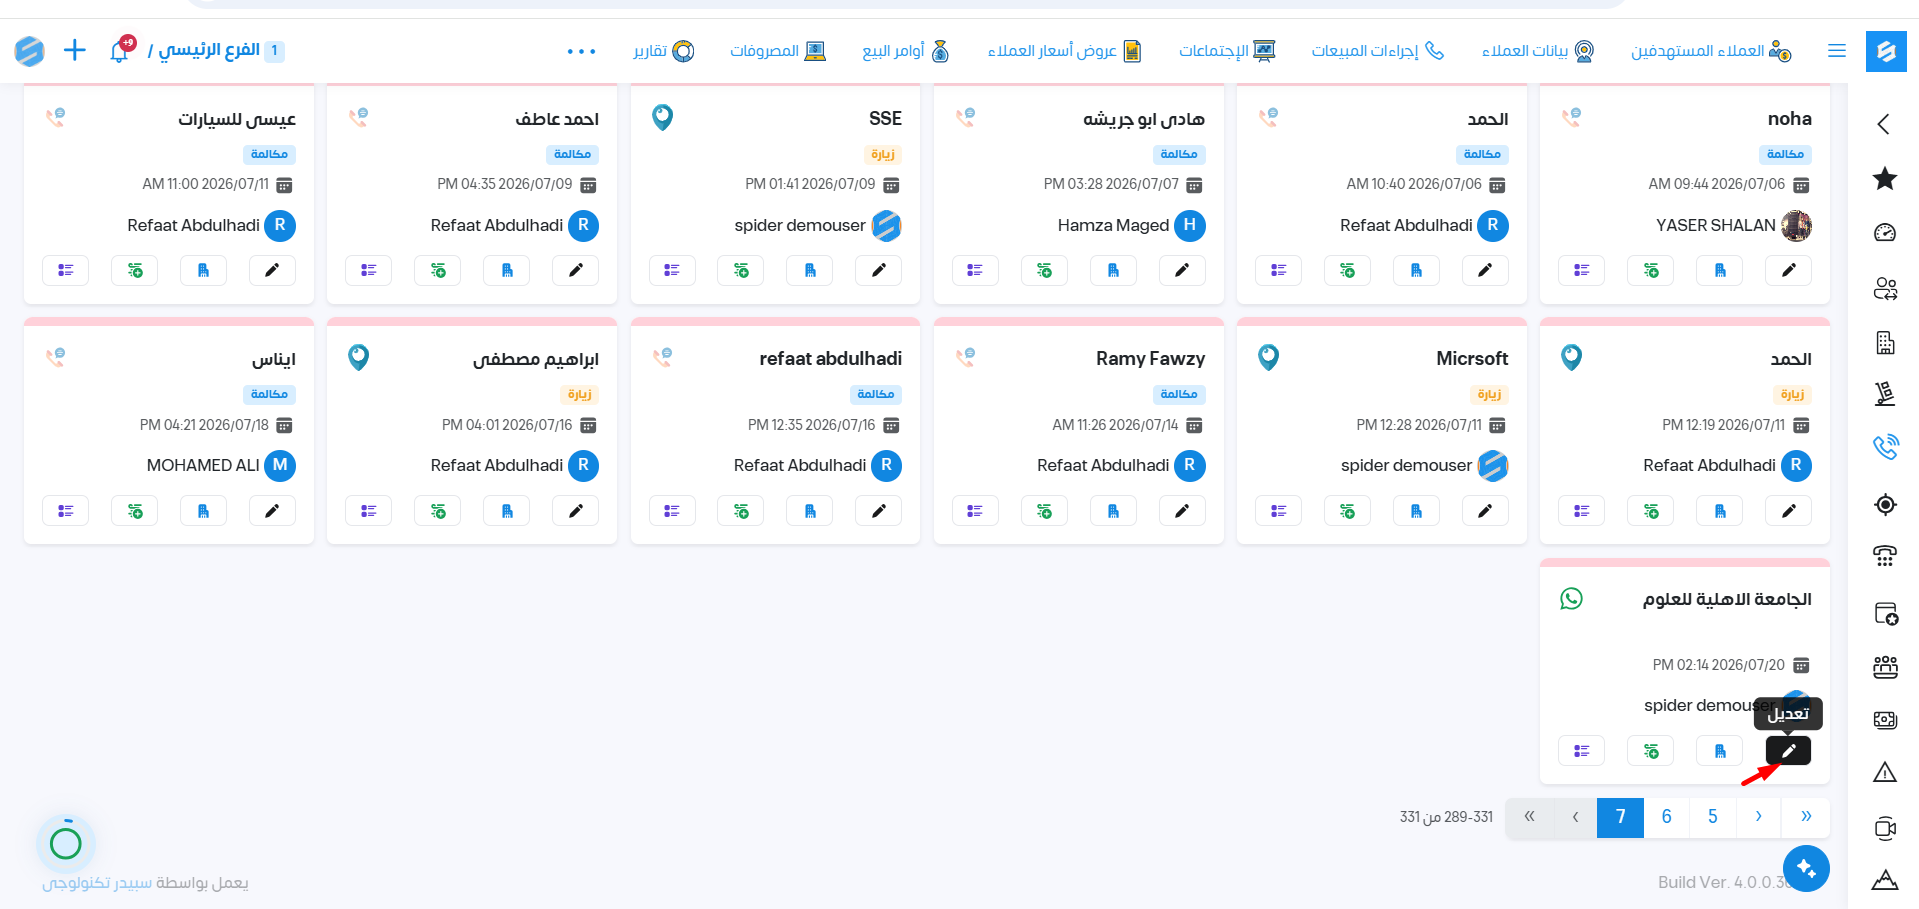Screen dimensions: 1919x909
Task: Open the تقارير reports menu
Action: (664, 51)
